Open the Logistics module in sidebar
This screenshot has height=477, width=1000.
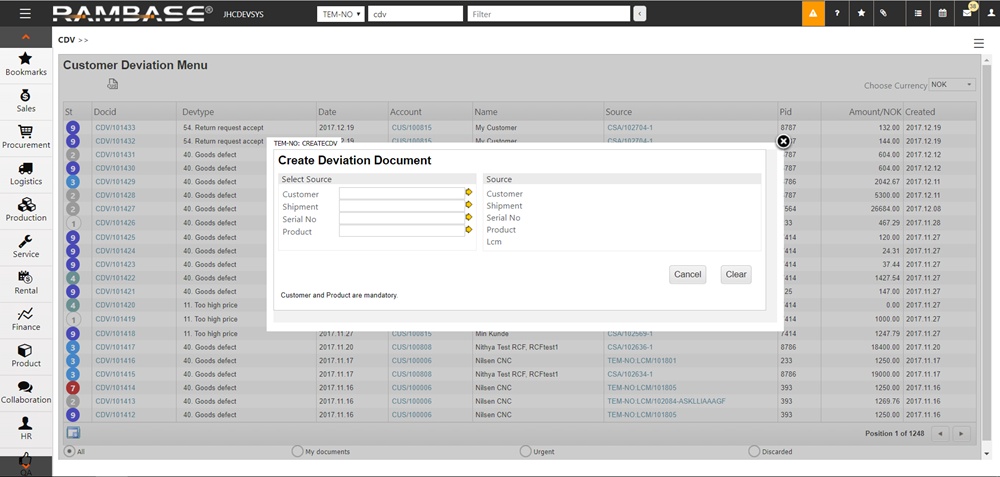pyautogui.click(x=26, y=174)
